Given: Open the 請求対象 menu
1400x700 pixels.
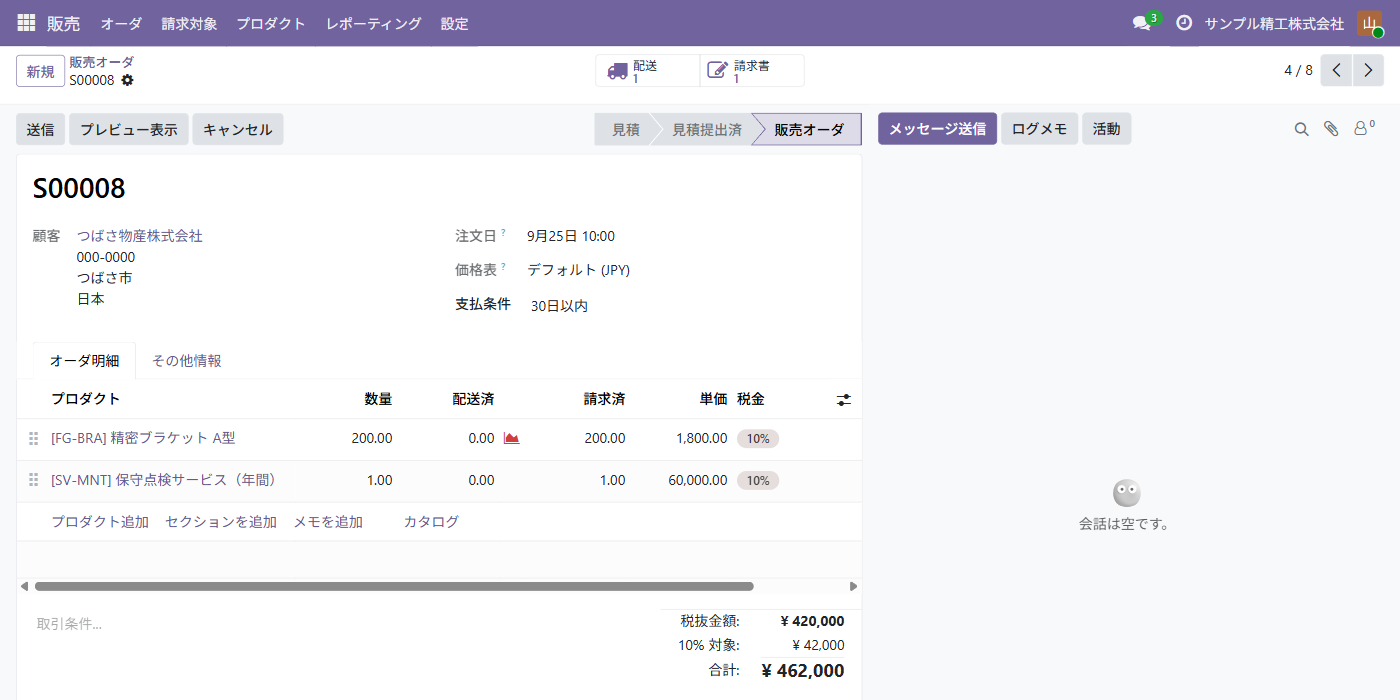Looking at the screenshot, I should (x=189, y=23).
